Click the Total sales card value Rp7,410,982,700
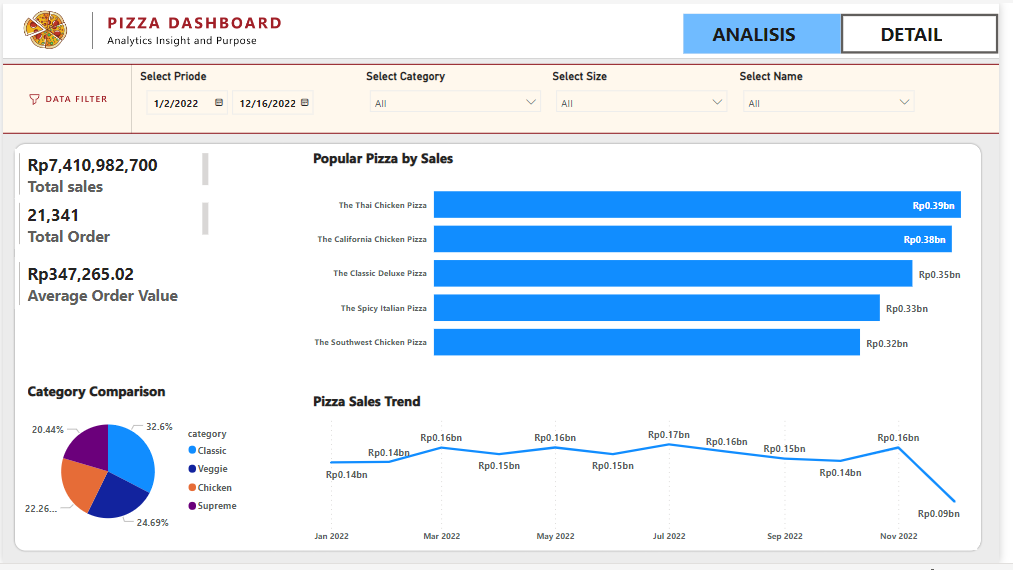 [92, 165]
